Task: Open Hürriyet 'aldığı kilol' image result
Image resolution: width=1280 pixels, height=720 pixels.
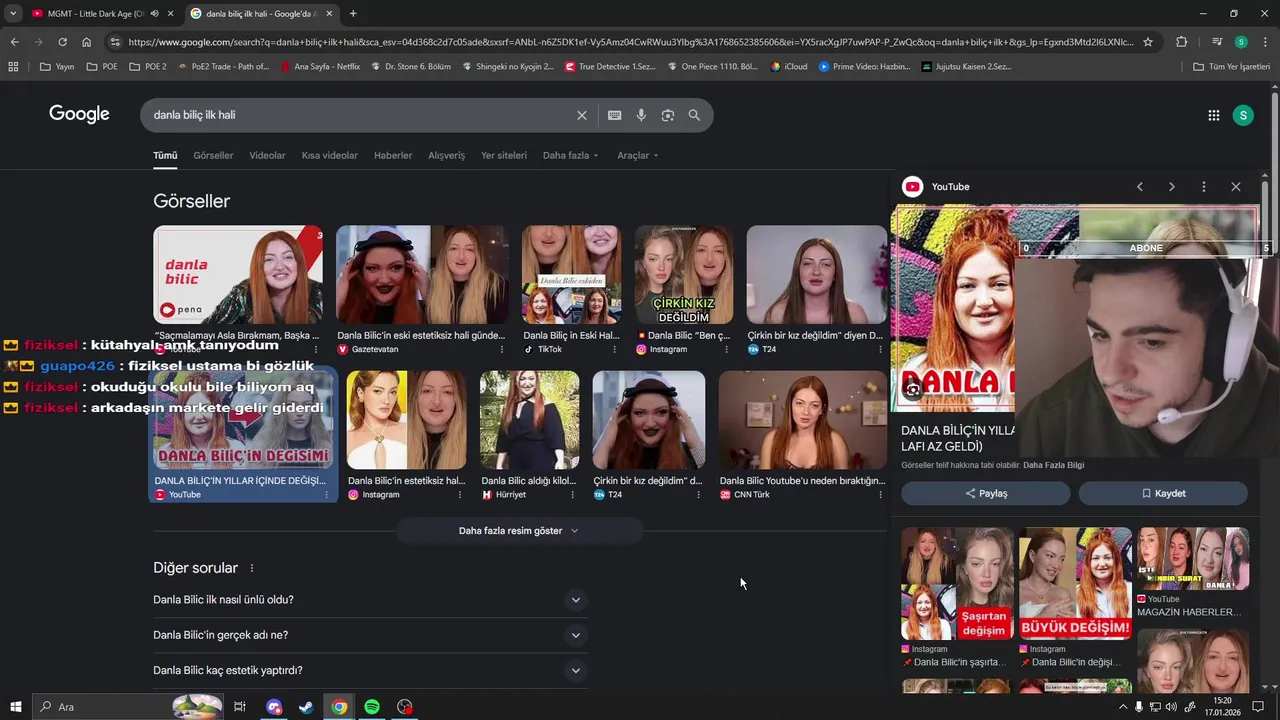Action: [529, 420]
